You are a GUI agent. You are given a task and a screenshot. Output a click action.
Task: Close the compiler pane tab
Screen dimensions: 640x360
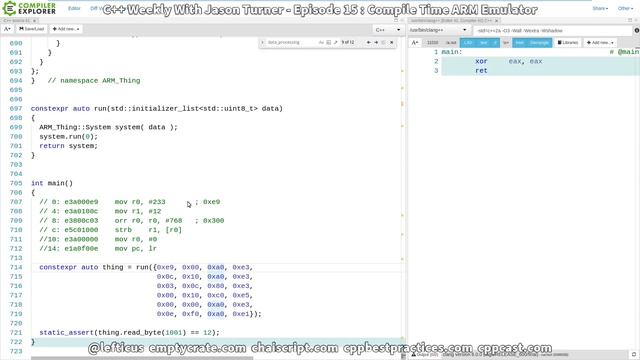[496, 20]
